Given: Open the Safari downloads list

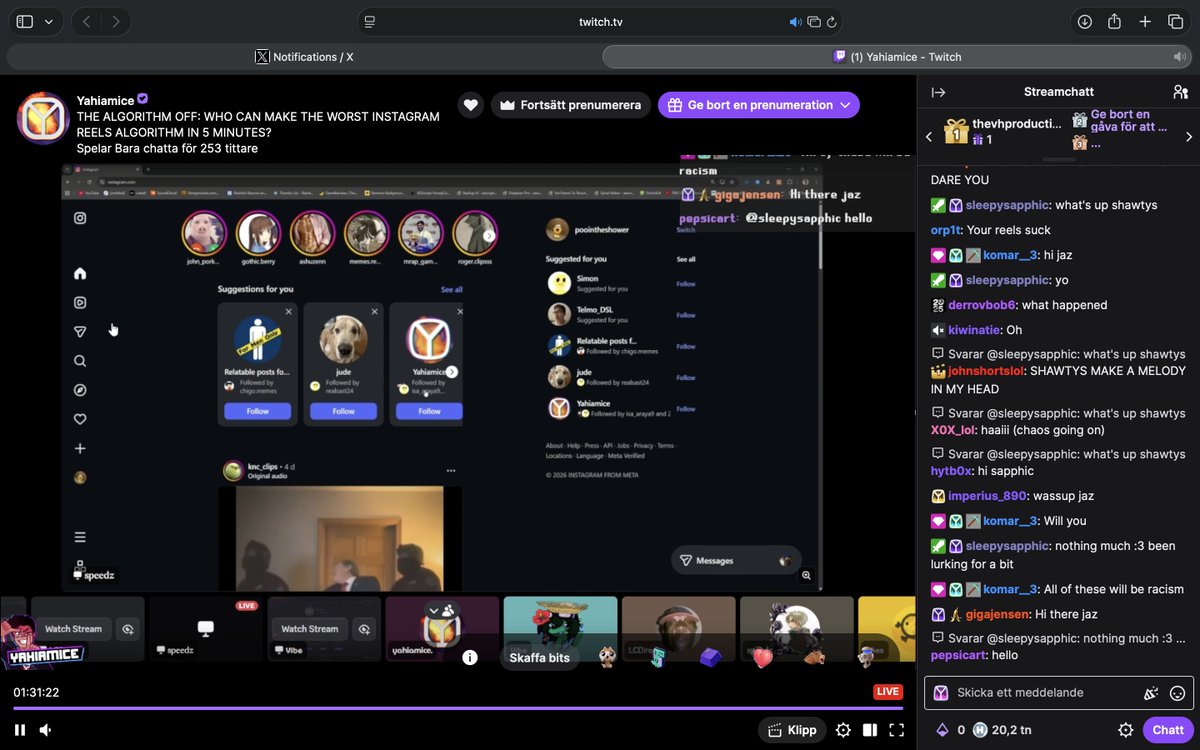Looking at the screenshot, I should tap(1084, 21).
